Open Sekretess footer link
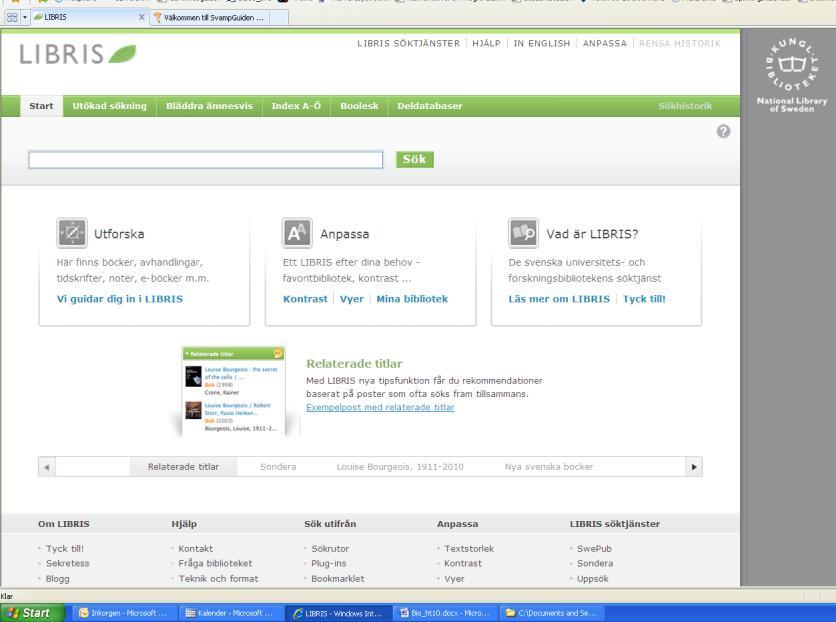 pyautogui.click(x=68, y=563)
